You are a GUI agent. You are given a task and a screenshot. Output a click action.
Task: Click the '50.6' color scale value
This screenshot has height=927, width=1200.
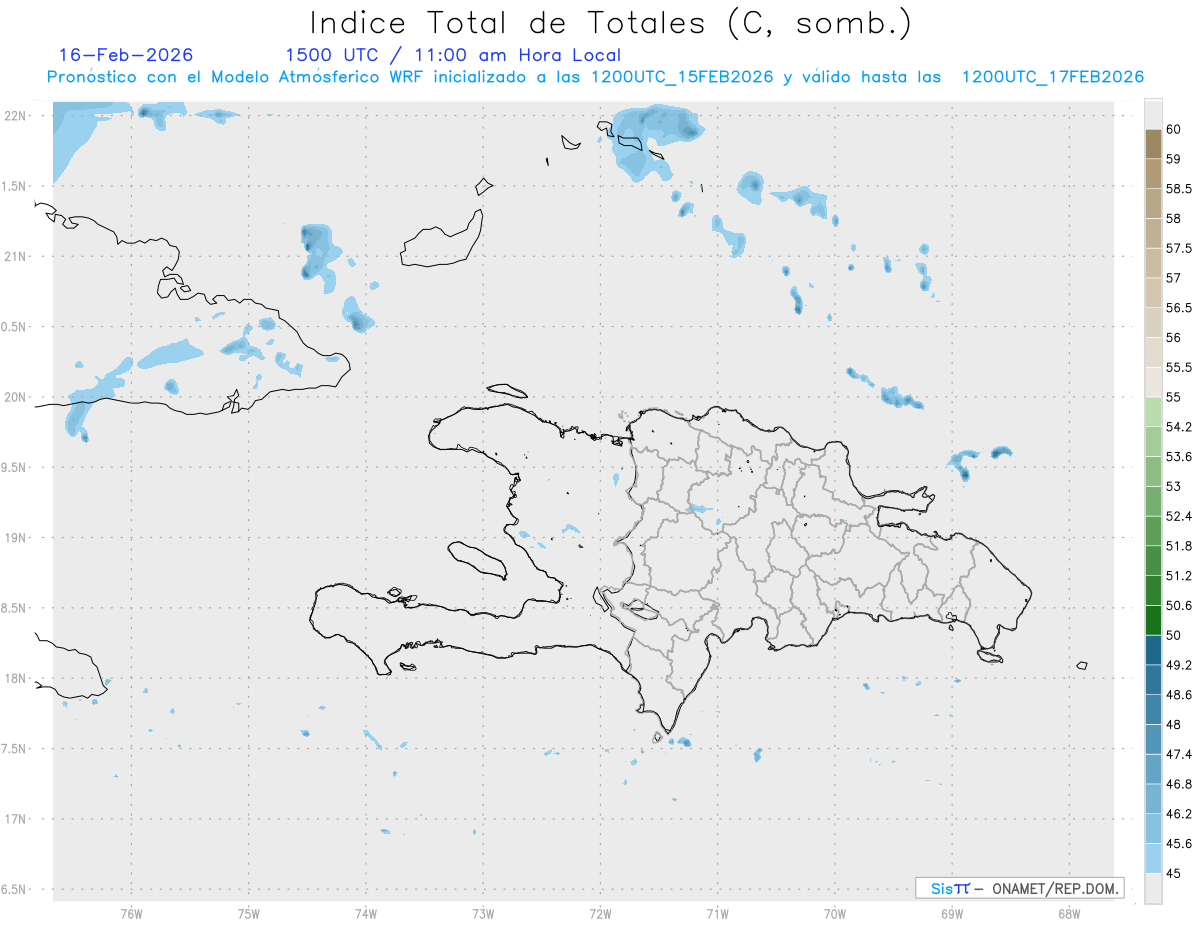pos(1178,605)
